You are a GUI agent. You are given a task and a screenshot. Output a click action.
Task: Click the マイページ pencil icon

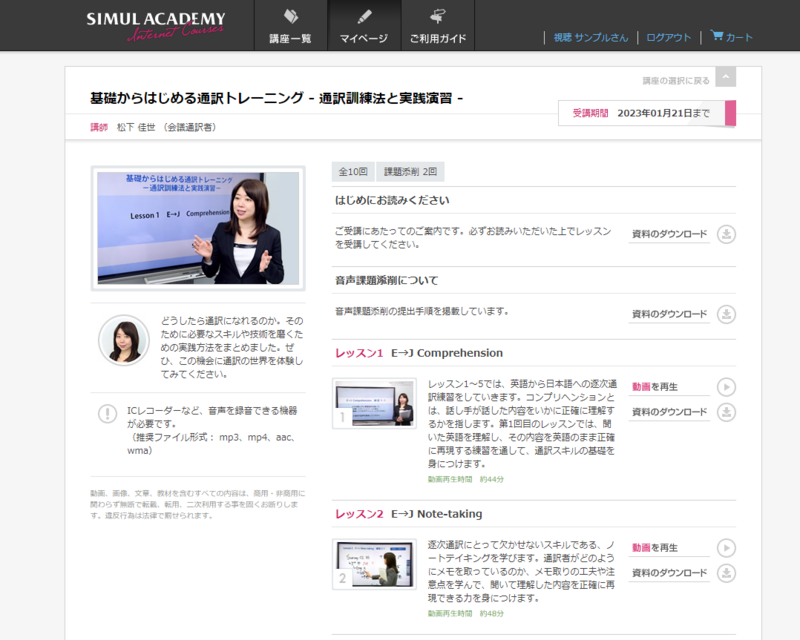pyautogui.click(x=364, y=16)
